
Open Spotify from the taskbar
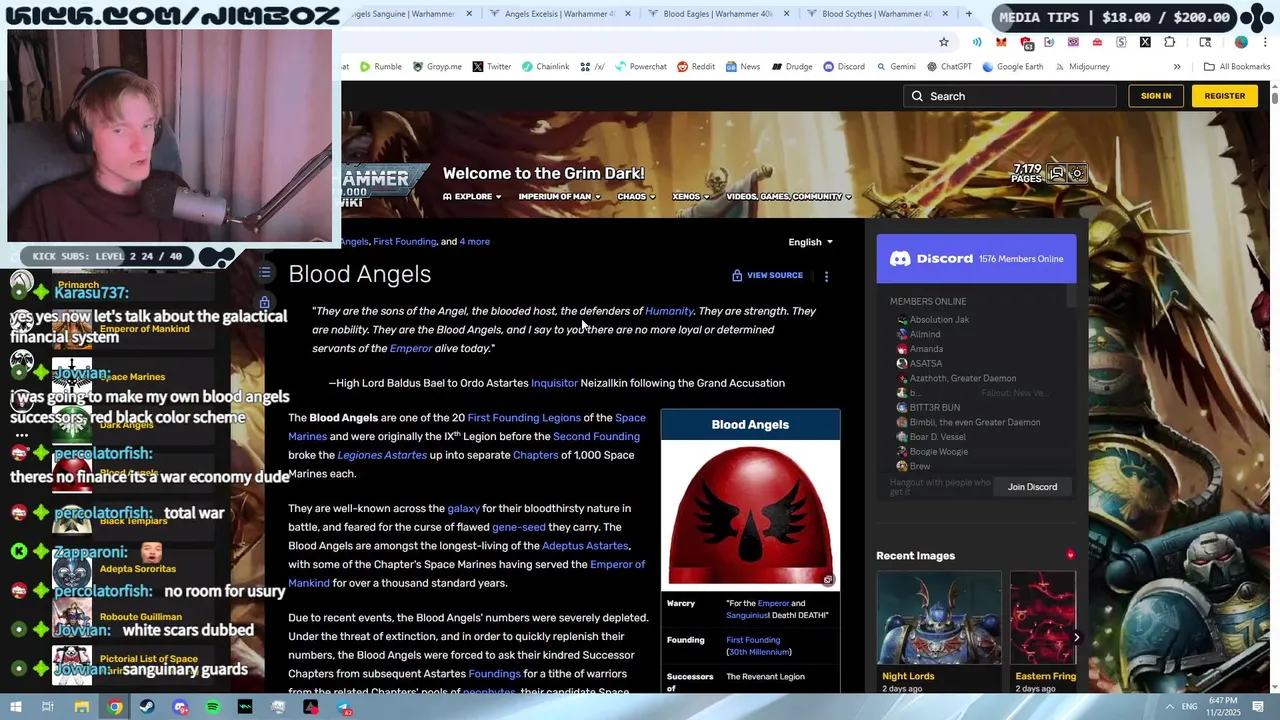point(213,707)
